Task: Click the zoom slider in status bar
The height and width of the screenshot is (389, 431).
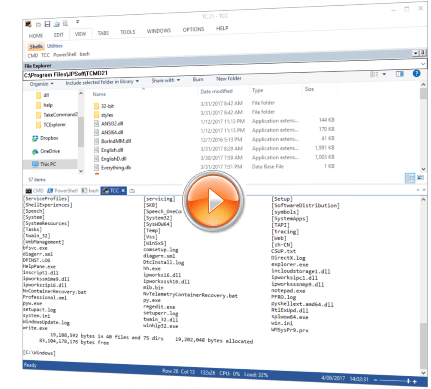Action: point(394,380)
